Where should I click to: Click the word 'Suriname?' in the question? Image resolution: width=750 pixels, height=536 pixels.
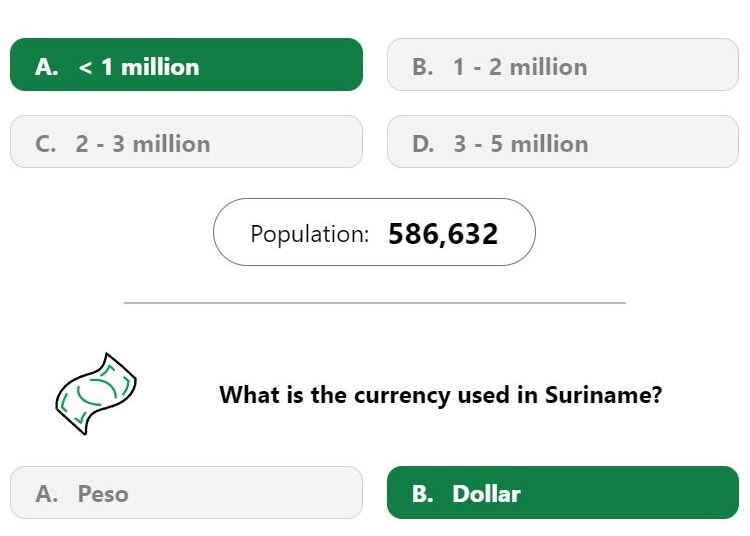pos(604,395)
